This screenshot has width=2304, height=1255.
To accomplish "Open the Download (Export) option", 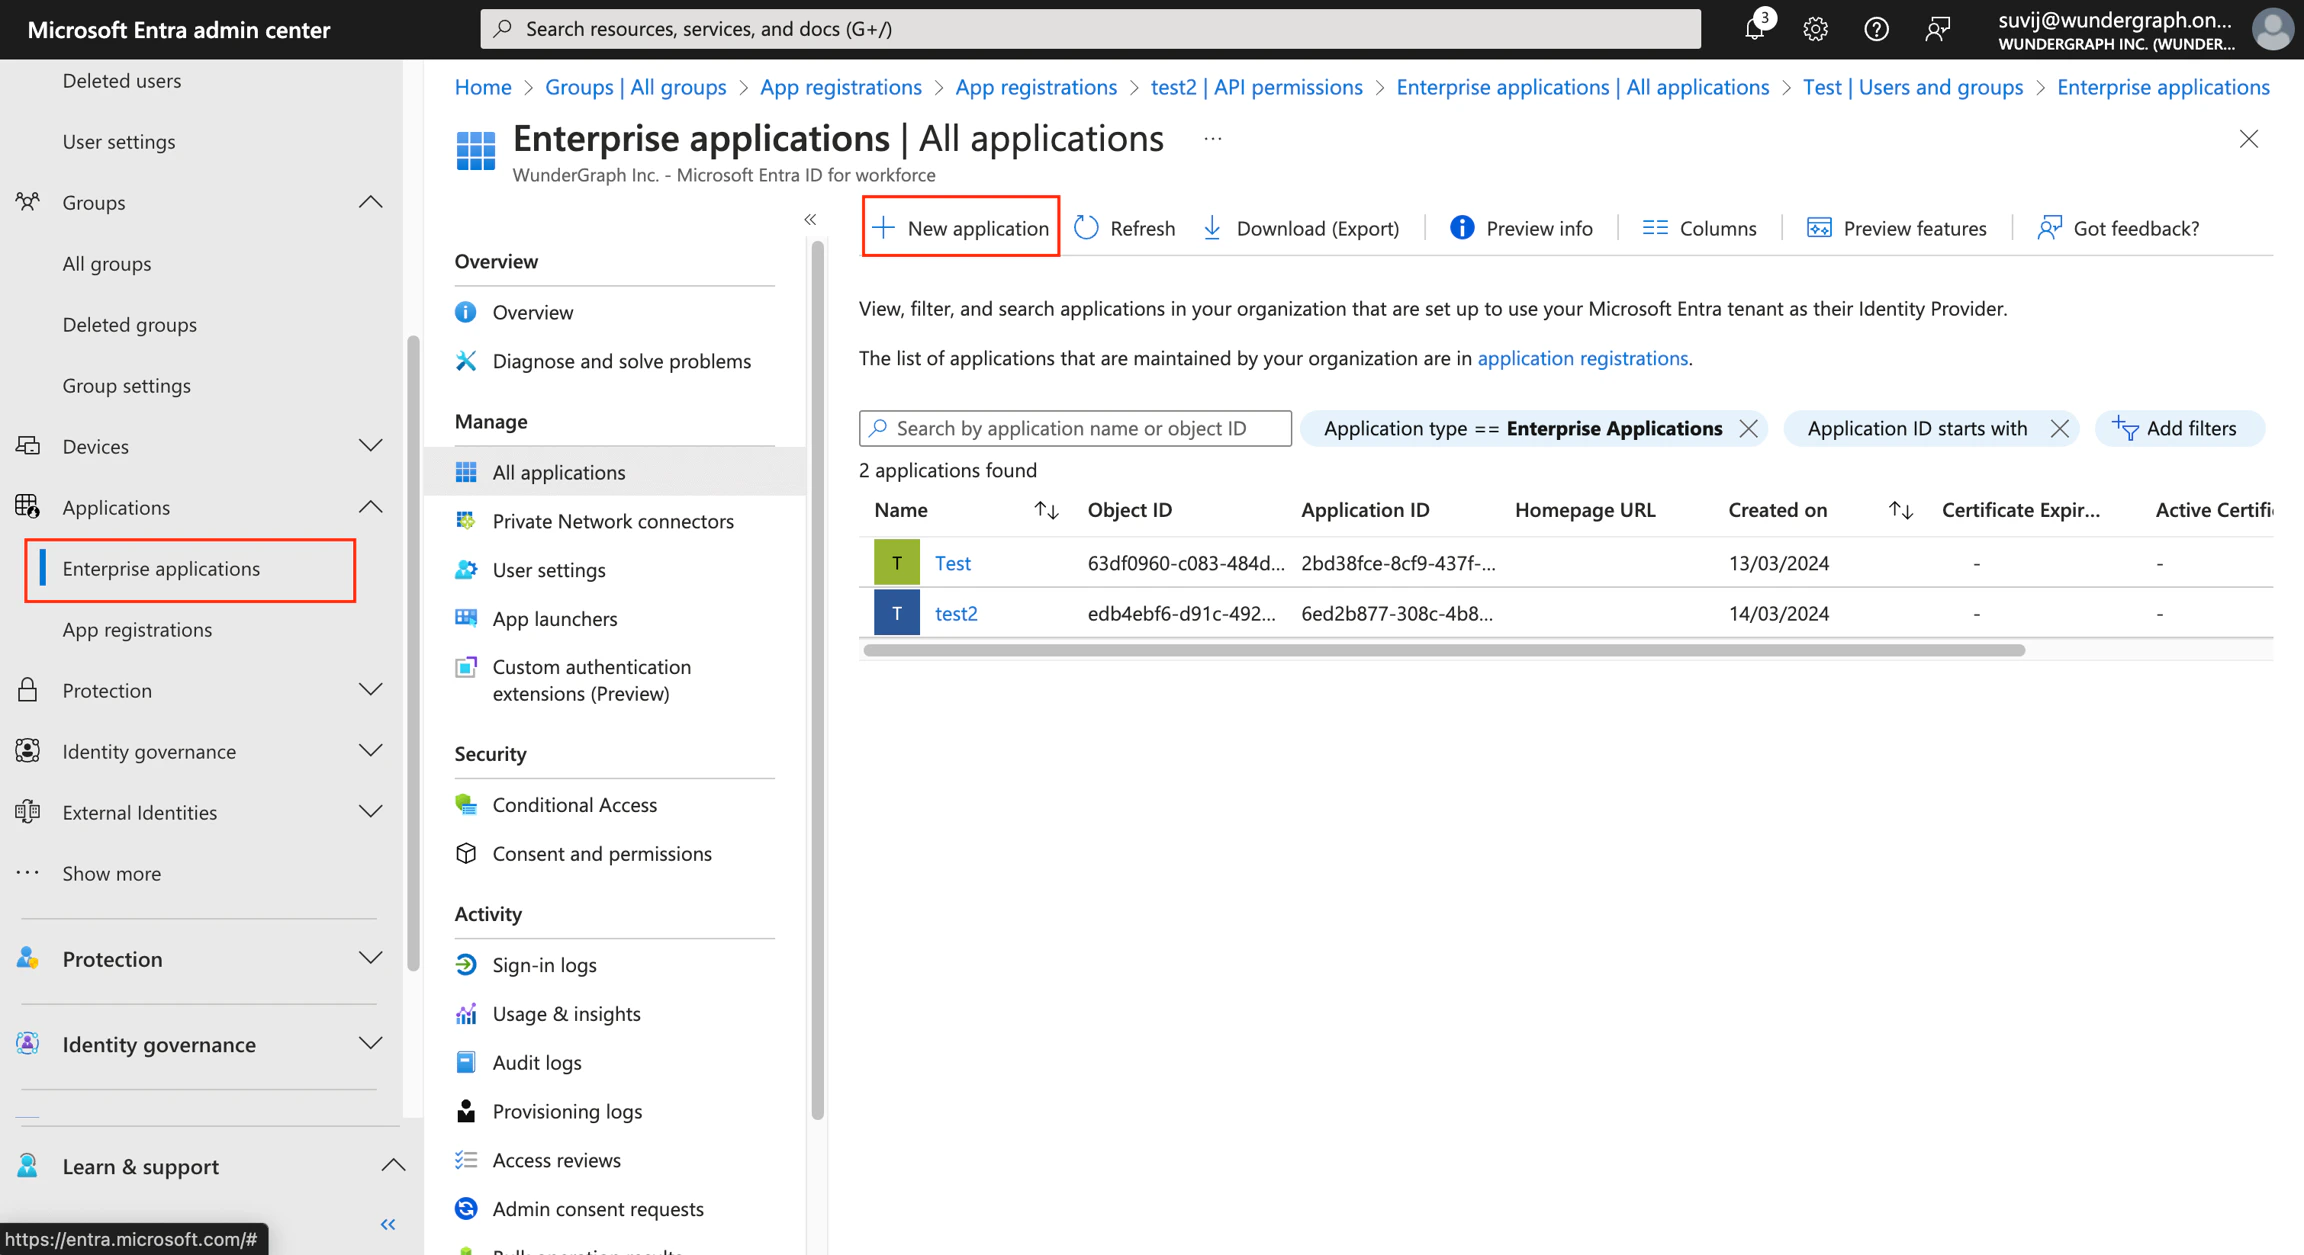I will click(x=1300, y=228).
